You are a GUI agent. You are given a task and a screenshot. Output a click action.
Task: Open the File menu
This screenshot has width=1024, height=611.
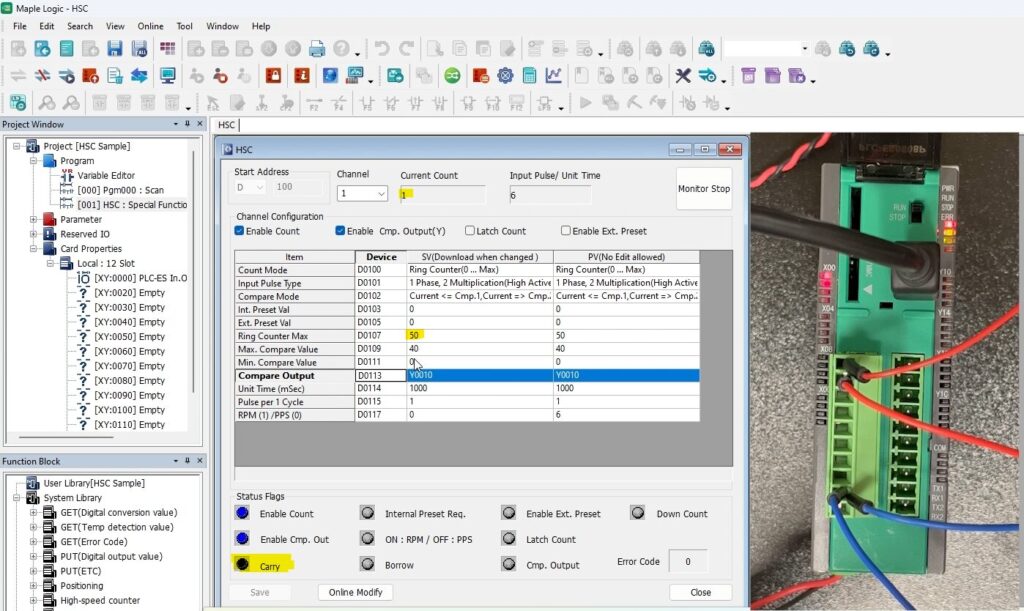(x=20, y=26)
